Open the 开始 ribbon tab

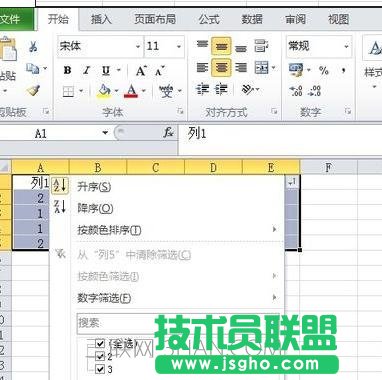point(58,19)
